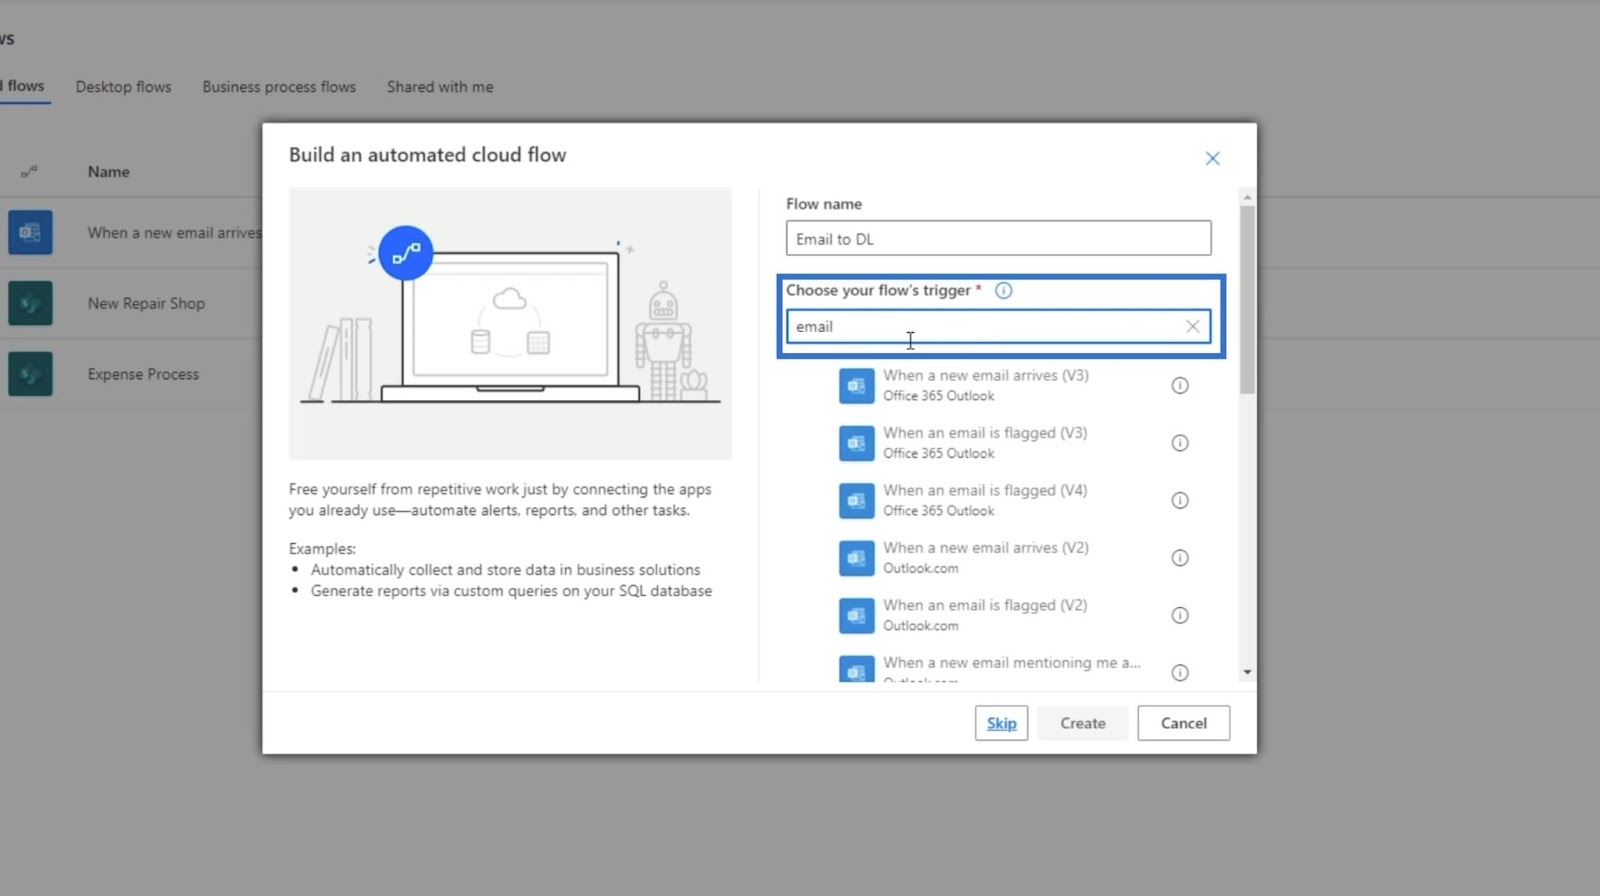
Task: Click Outlook icon for 'new email arrives (V3)'
Action: point(856,385)
